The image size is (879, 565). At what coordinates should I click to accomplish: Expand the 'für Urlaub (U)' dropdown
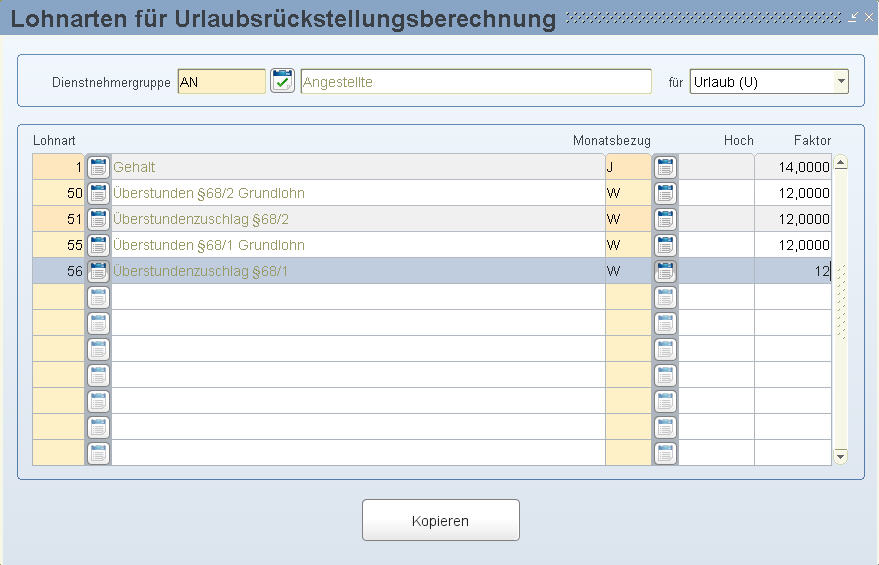pyautogui.click(x=840, y=81)
